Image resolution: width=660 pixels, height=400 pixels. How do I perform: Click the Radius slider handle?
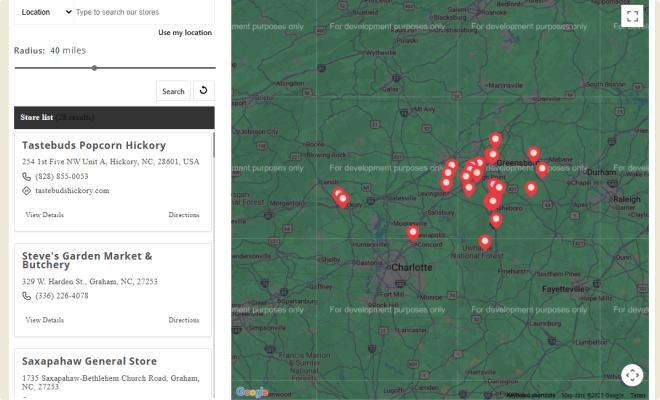(94, 68)
